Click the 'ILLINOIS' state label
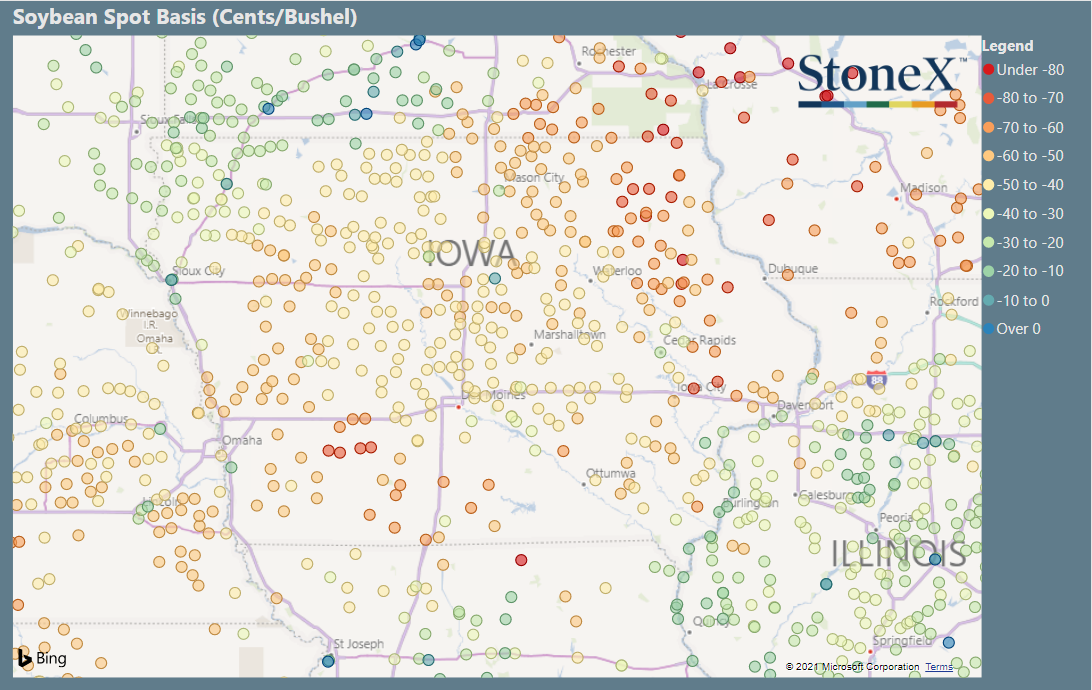This screenshot has height=690, width=1092. (x=898, y=554)
